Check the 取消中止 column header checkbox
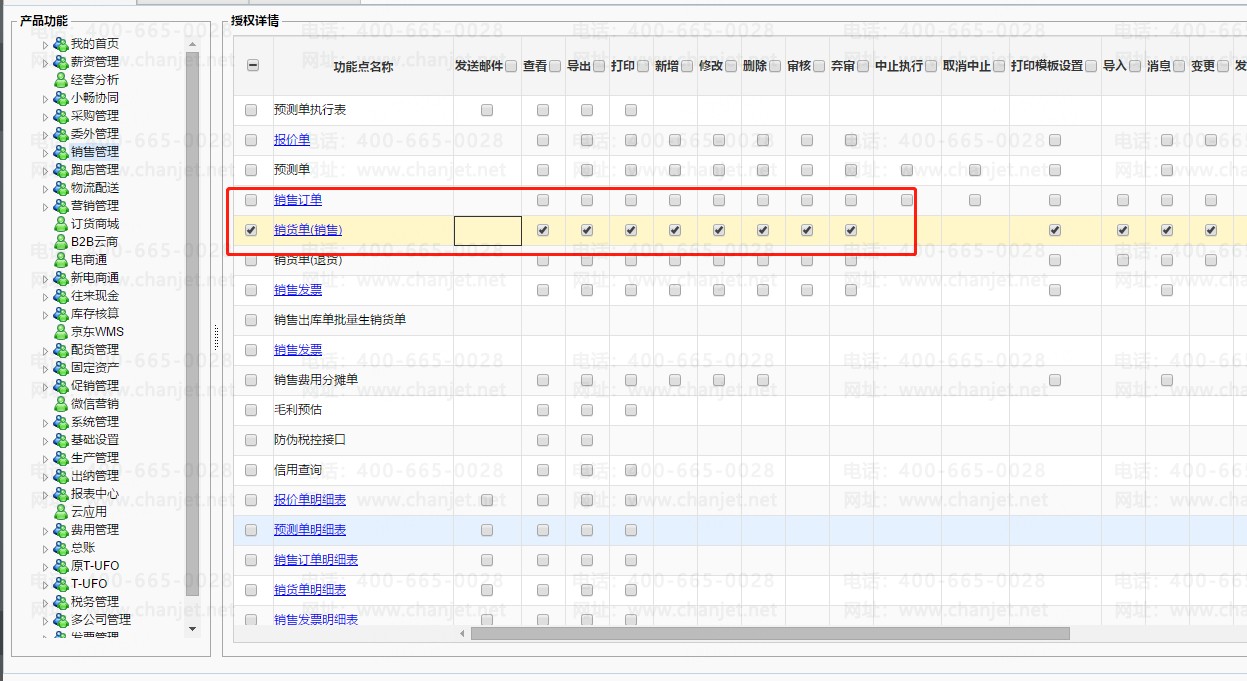Image resolution: width=1247 pixels, height=681 pixels. 999,66
